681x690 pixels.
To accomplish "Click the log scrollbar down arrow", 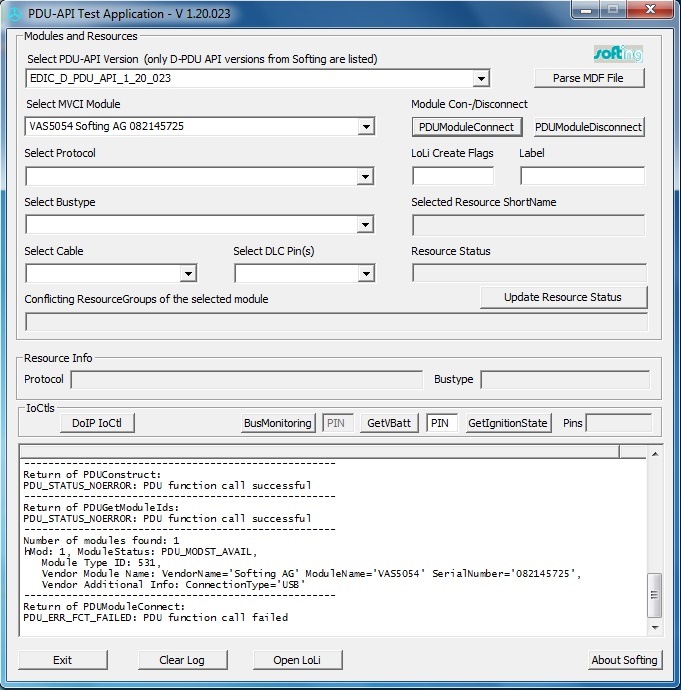I will (x=655, y=628).
